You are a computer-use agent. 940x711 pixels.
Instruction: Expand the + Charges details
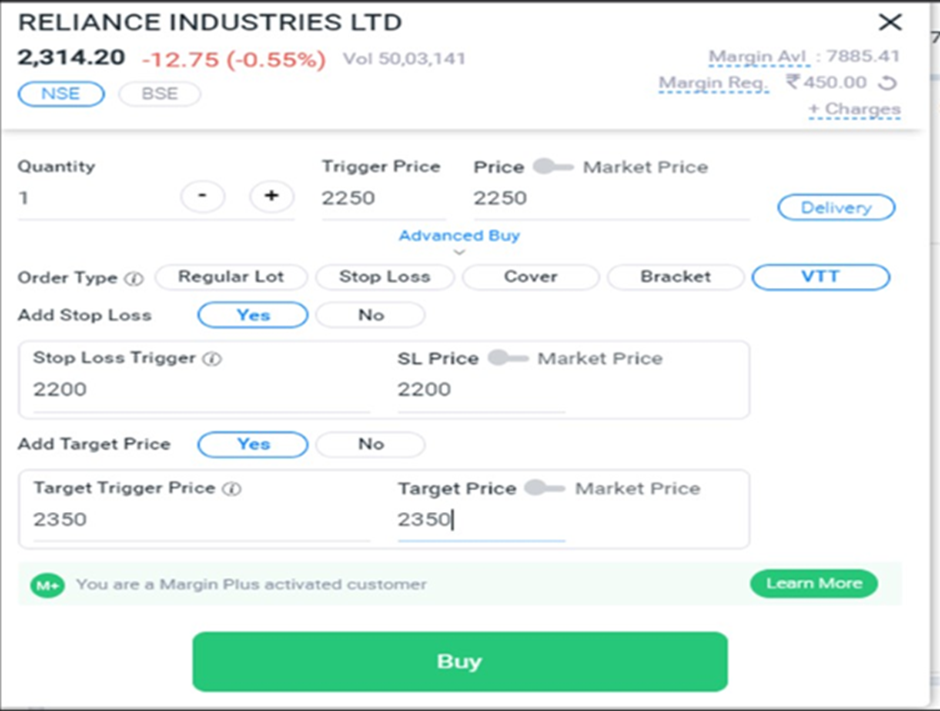click(854, 109)
